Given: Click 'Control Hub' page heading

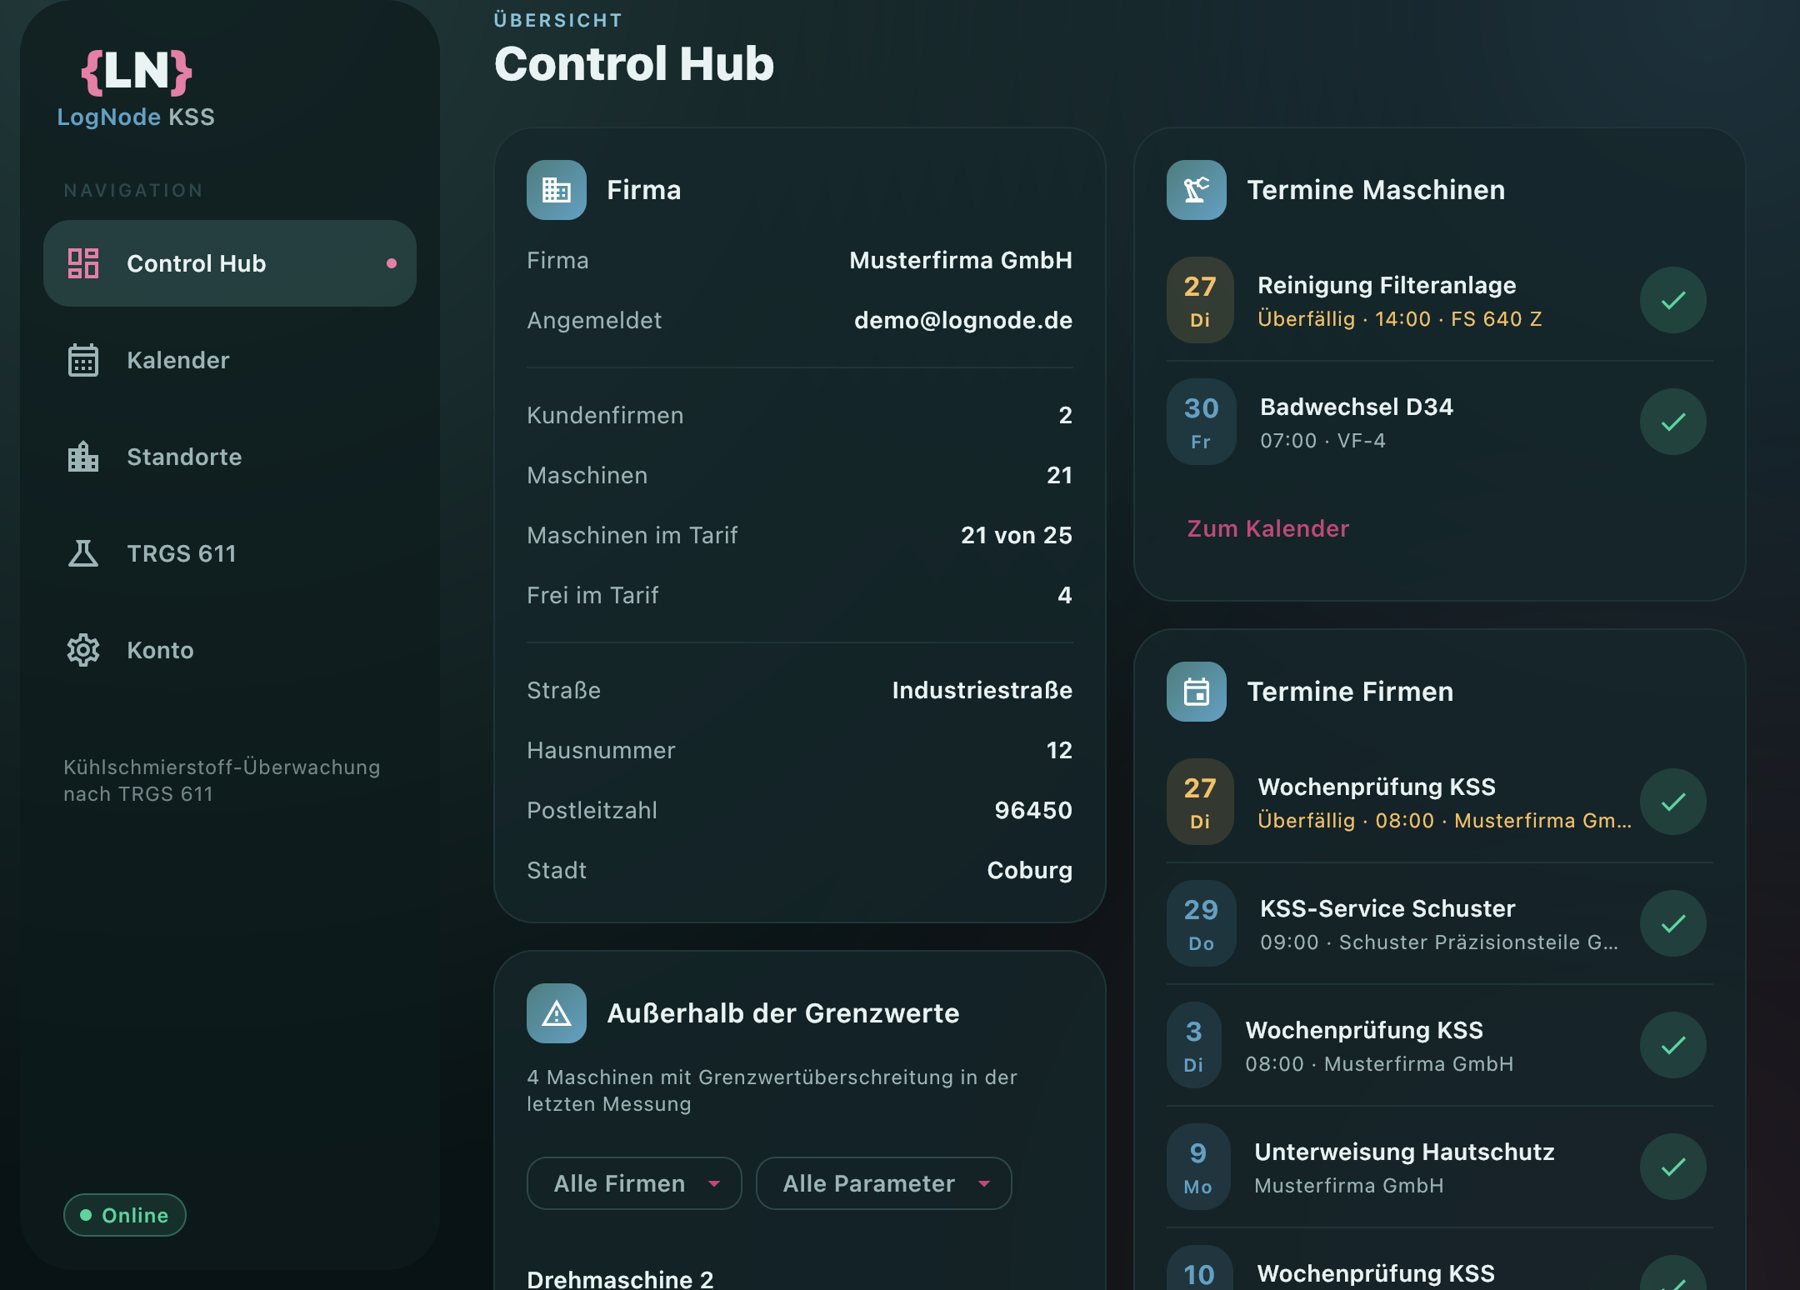Looking at the screenshot, I should (634, 63).
